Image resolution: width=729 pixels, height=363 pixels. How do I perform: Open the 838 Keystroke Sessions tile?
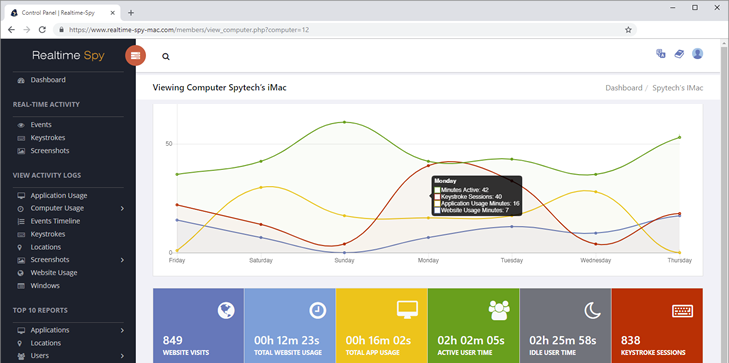point(657,325)
